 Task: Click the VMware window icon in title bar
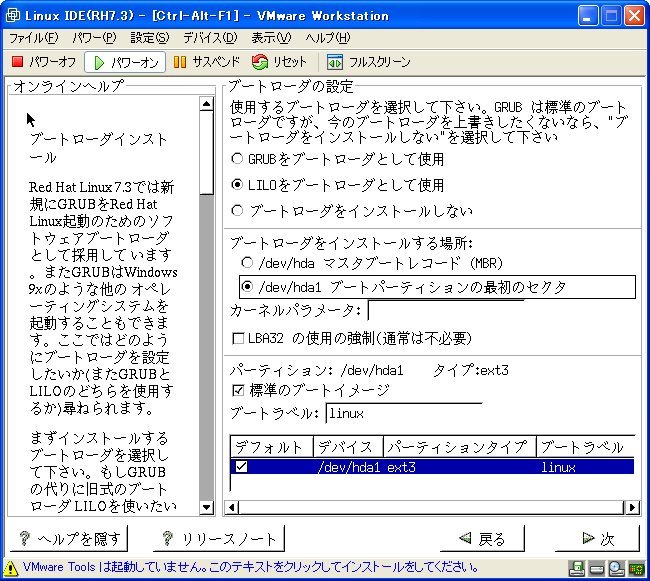coord(13,15)
